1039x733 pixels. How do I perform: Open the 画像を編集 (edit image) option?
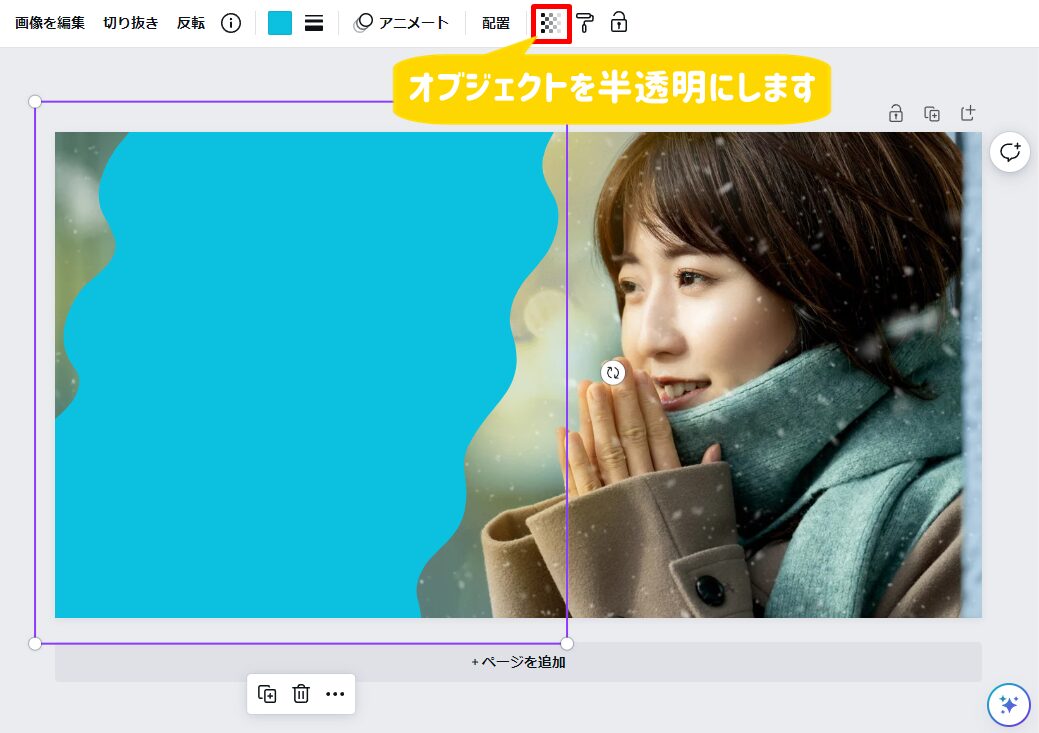[50, 23]
